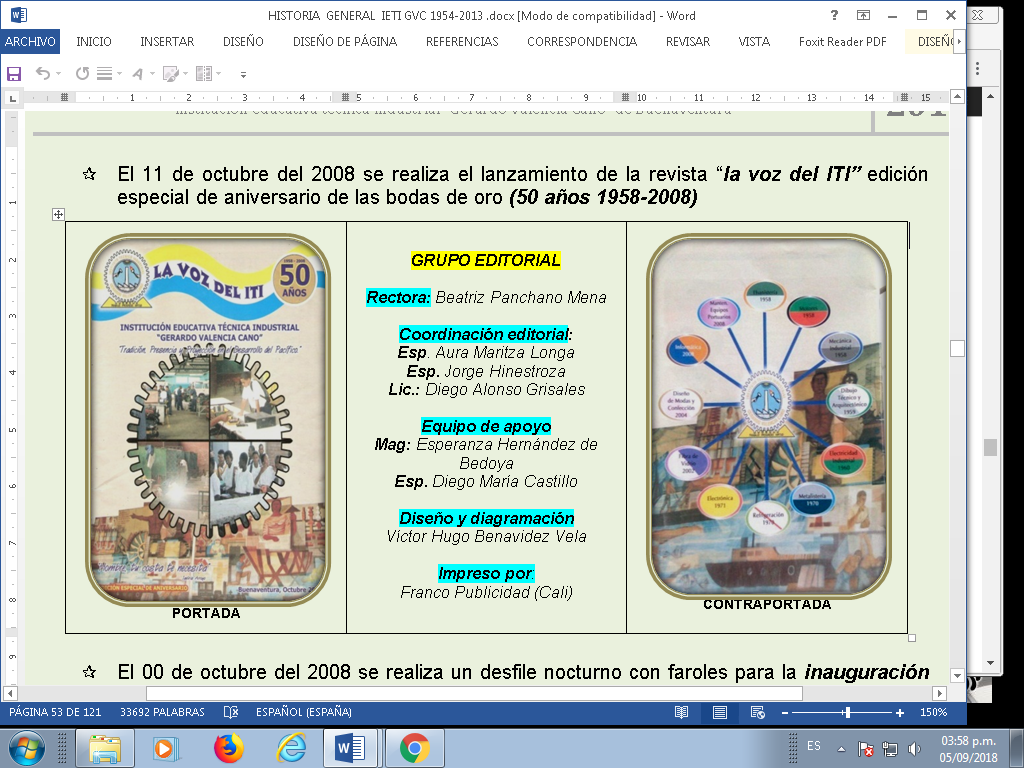This screenshot has width=1024, height=768.
Task: Click the tab stop selector on the ruler
Action: pyautogui.click(x=12, y=99)
